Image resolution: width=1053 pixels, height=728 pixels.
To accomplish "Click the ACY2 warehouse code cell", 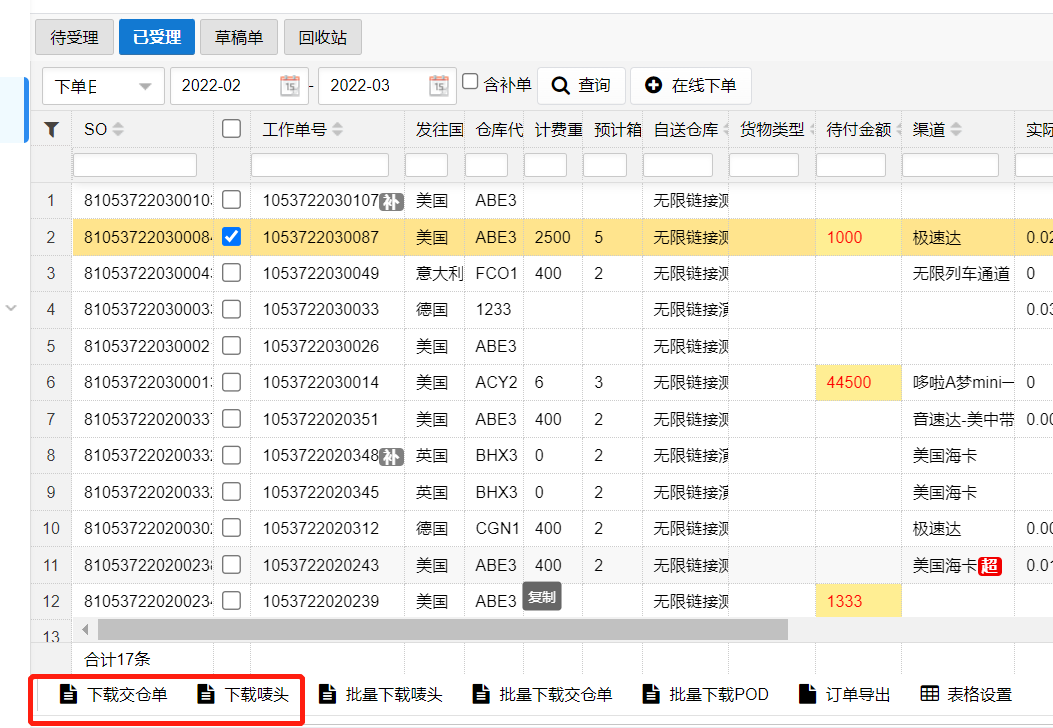I will (496, 383).
